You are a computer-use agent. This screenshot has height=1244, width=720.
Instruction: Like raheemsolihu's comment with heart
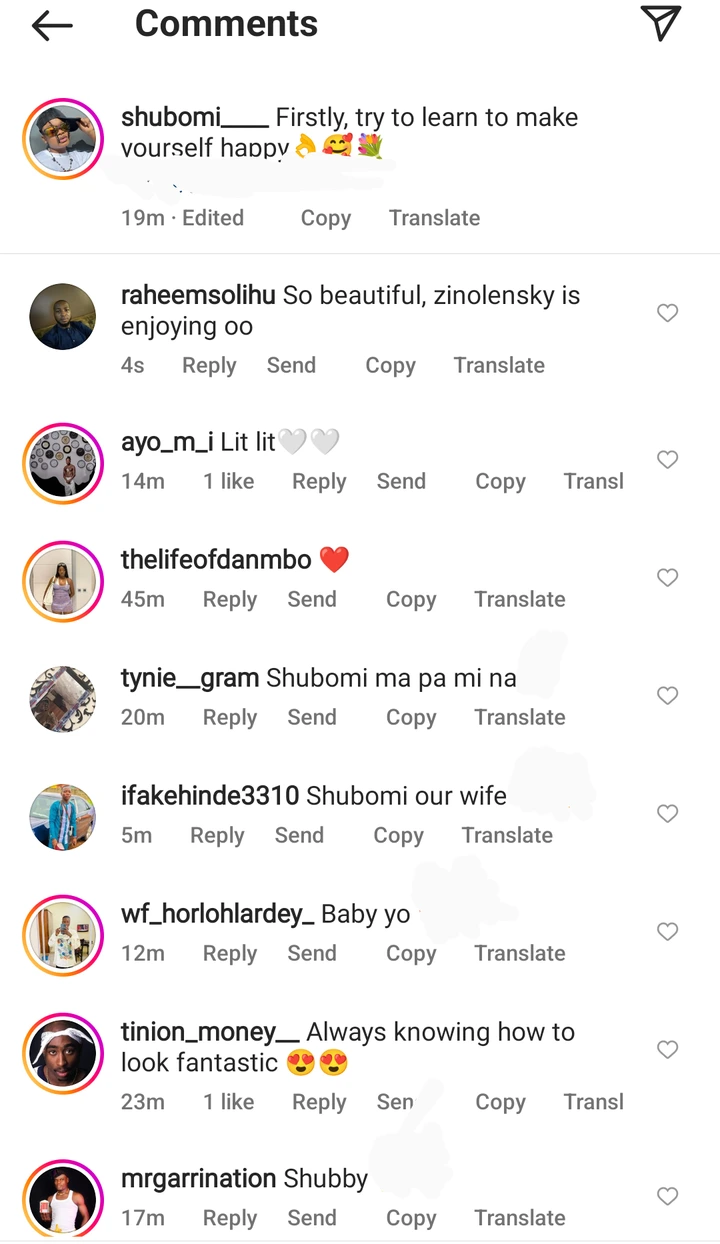(668, 313)
